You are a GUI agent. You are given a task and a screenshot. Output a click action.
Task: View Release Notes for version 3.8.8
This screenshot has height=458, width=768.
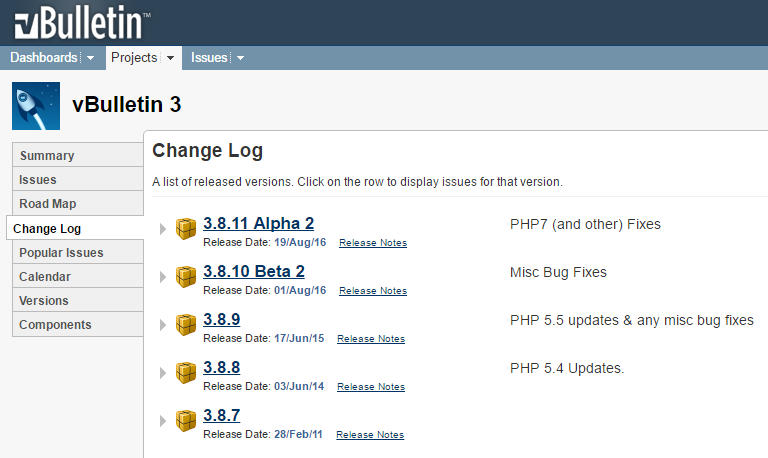click(371, 386)
